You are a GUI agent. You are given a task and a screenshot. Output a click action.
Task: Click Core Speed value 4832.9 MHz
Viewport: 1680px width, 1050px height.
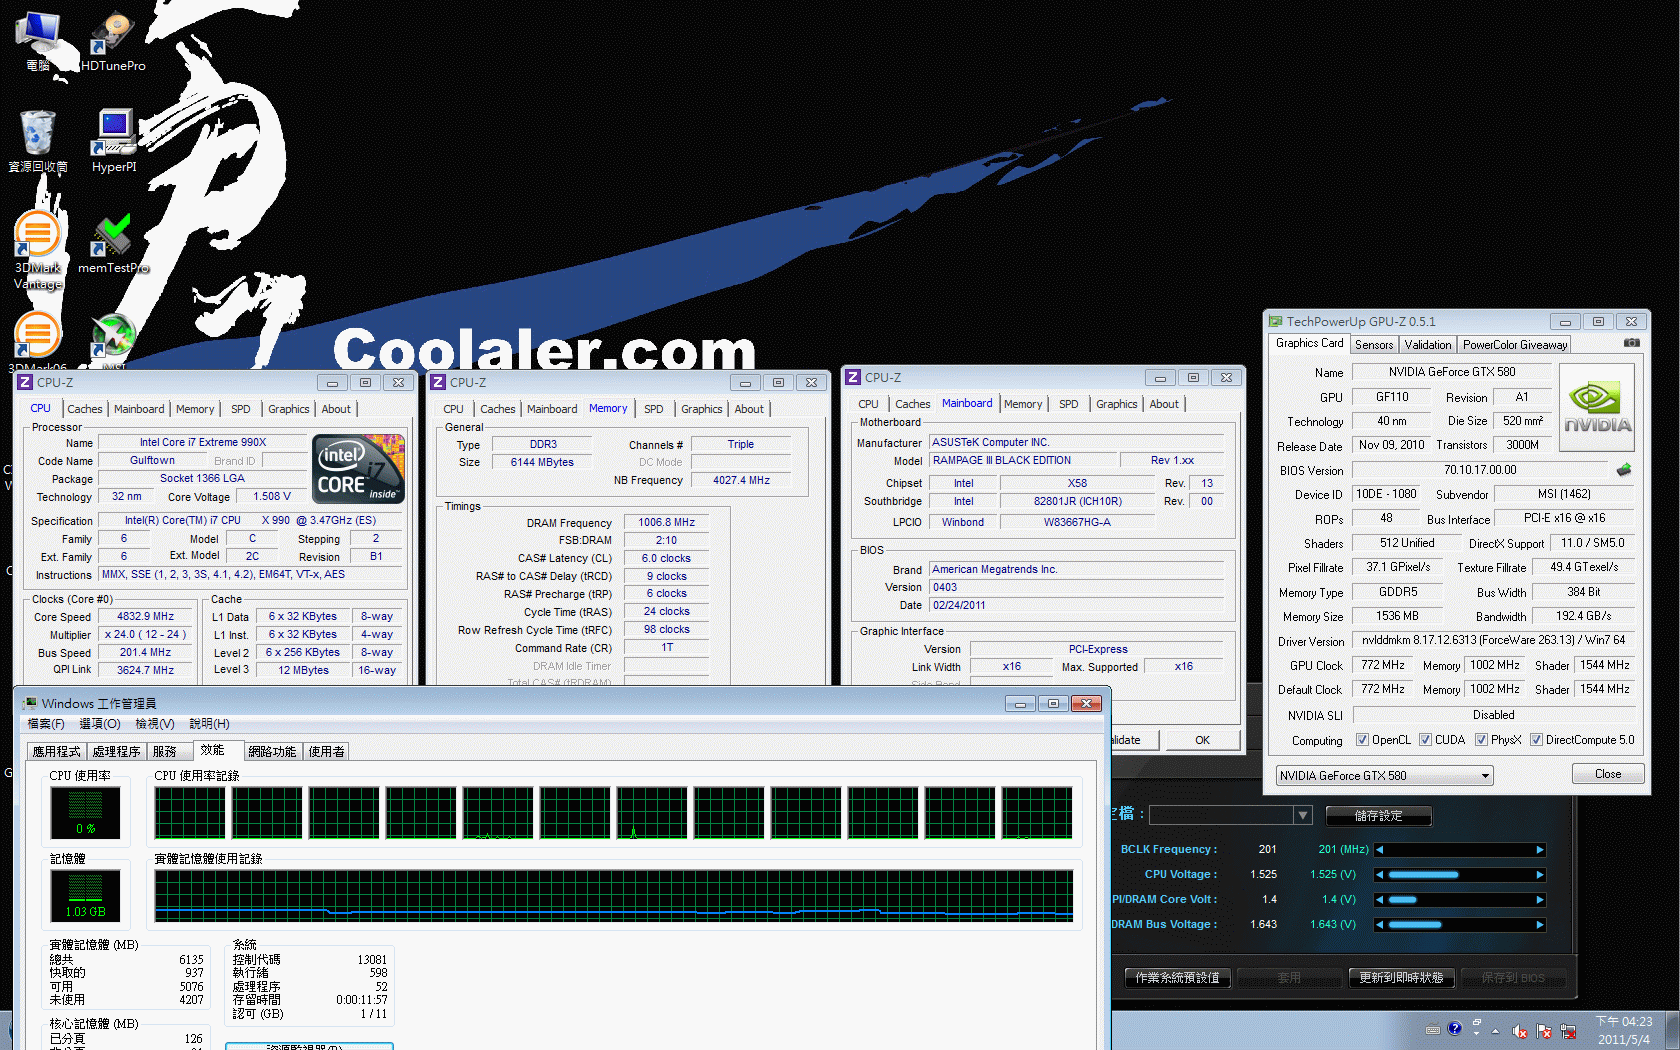146,617
